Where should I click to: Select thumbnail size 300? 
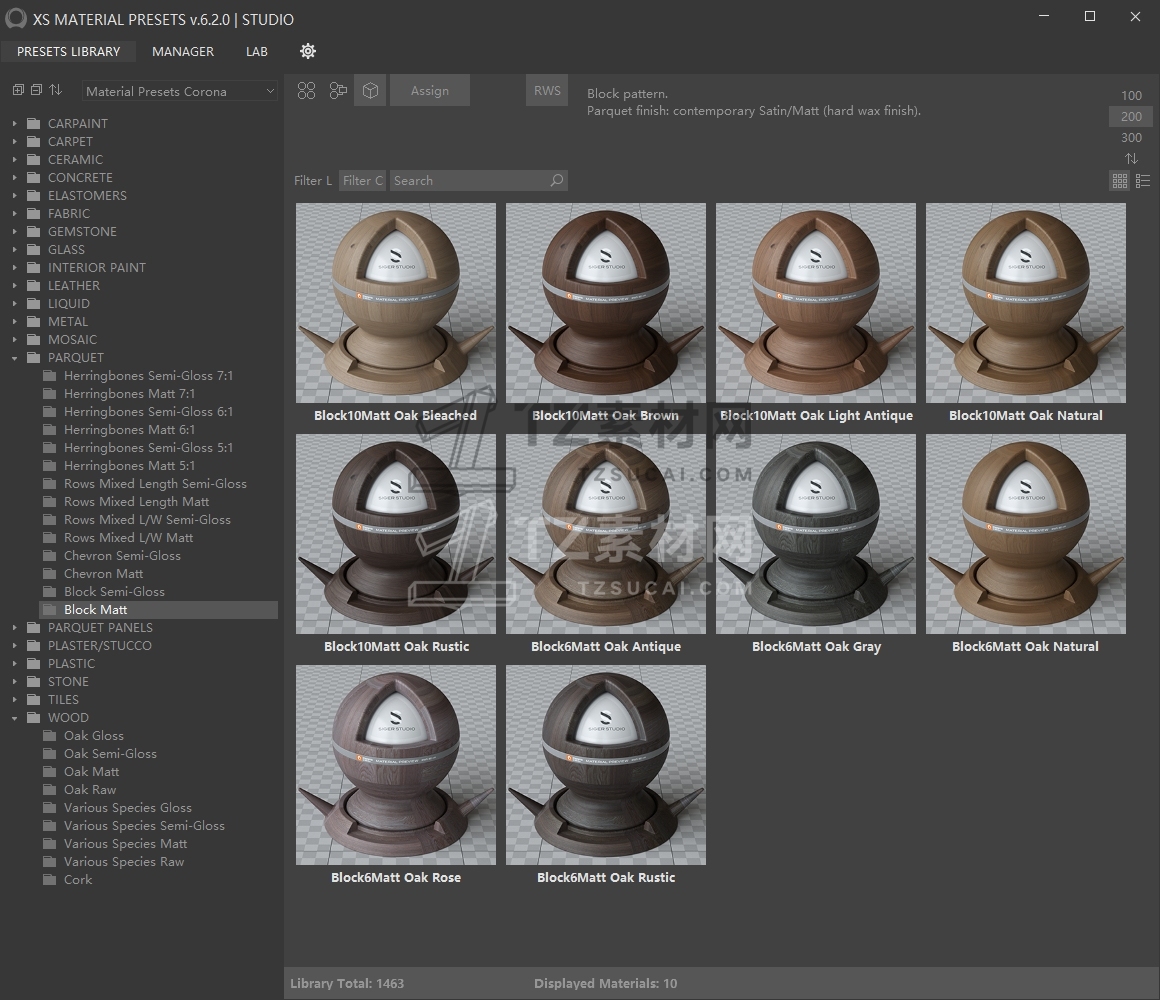coord(1131,138)
